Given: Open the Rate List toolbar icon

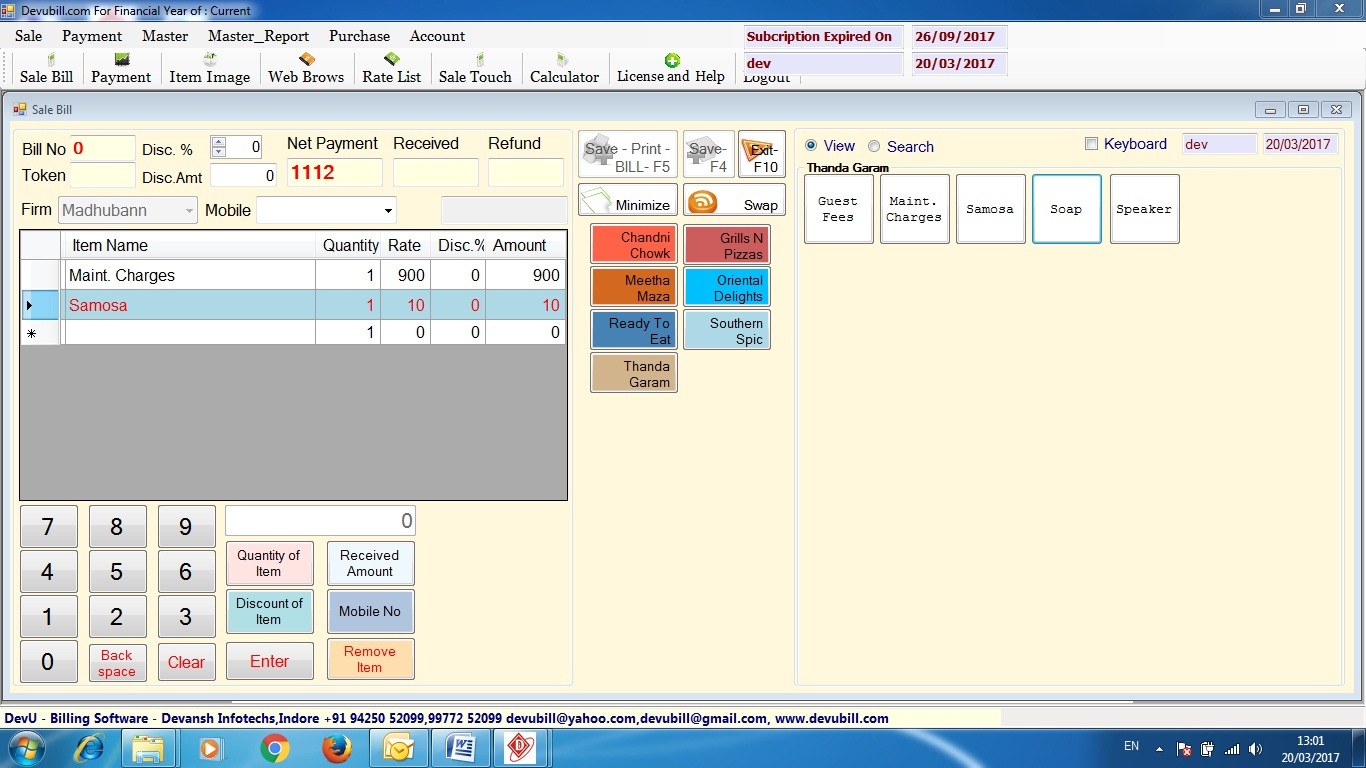Looking at the screenshot, I should [x=391, y=69].
